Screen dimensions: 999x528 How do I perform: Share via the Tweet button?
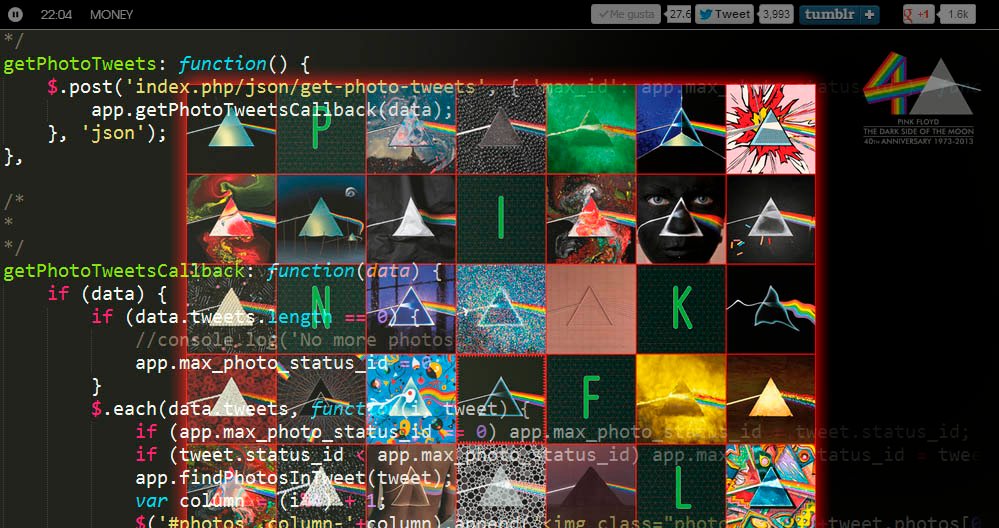(x=724, y=15)
